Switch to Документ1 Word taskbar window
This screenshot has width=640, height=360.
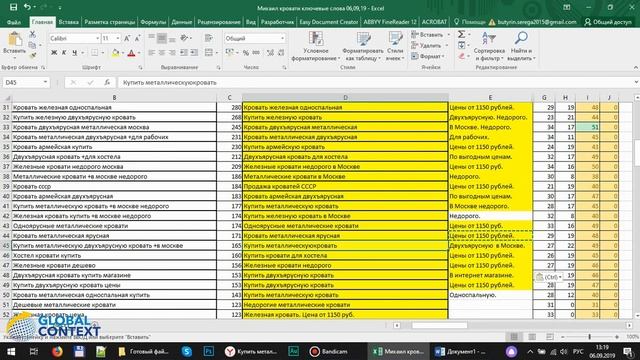tap(460, 351)
